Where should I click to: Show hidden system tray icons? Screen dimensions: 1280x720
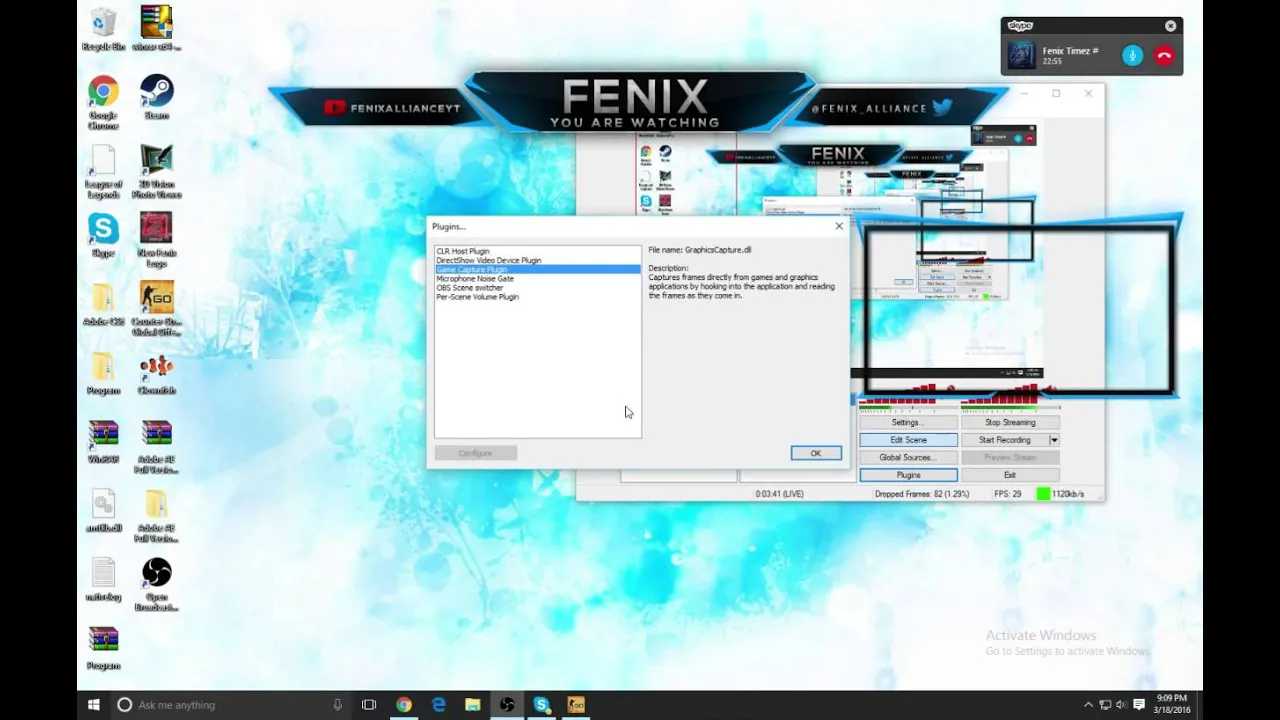(1088, 705)
